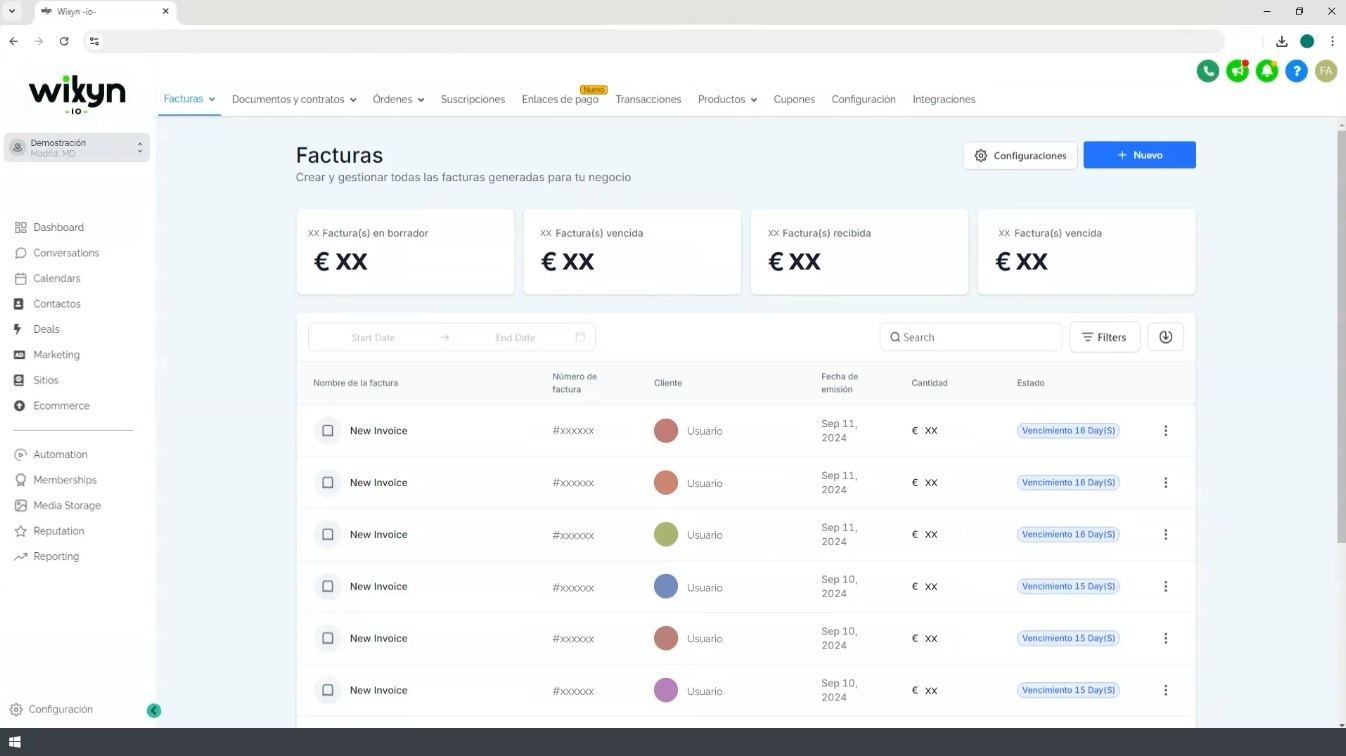This screenshot has height=756, width=1346.
Task: Open the Integraciones tab
Action: (944, 99)
